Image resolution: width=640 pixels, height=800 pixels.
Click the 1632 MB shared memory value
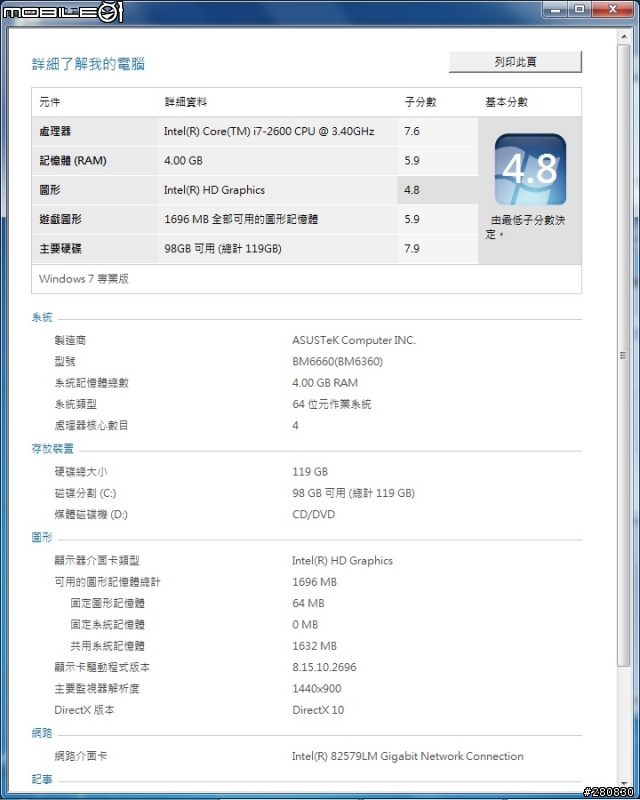pyautogui.click(x=314, y=646)
